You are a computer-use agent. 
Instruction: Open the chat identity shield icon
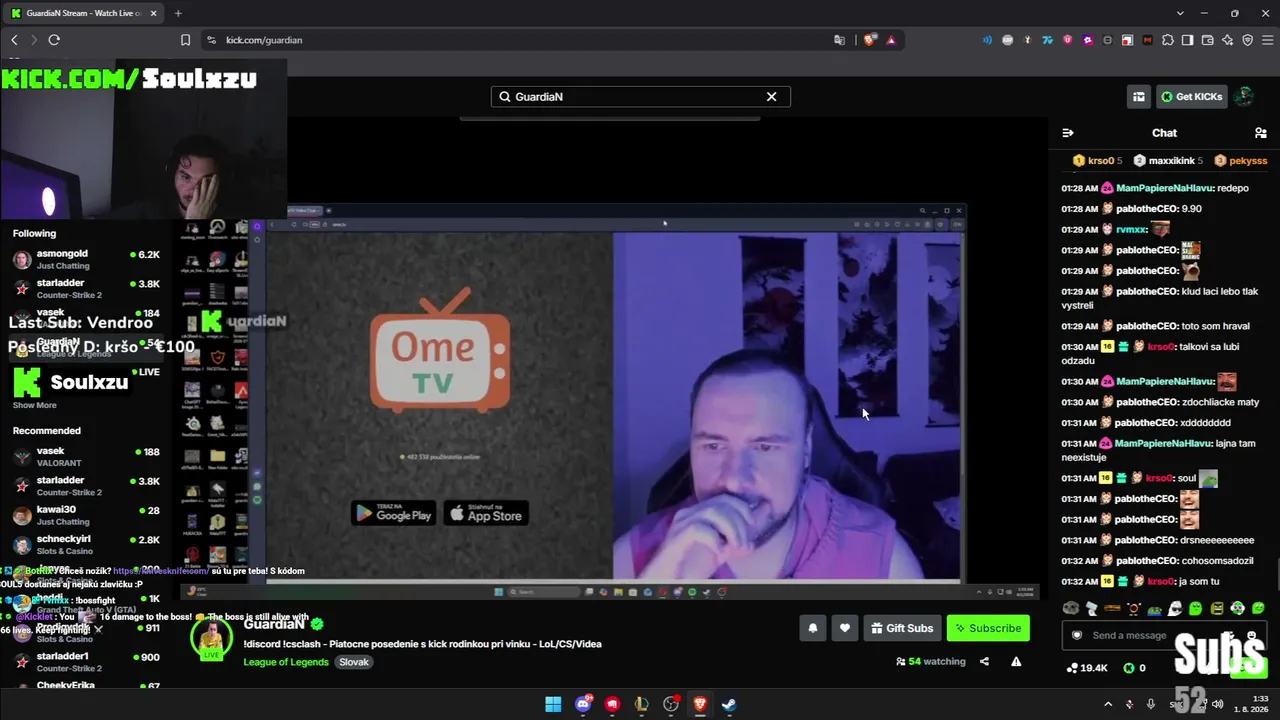pos(1077,635)
